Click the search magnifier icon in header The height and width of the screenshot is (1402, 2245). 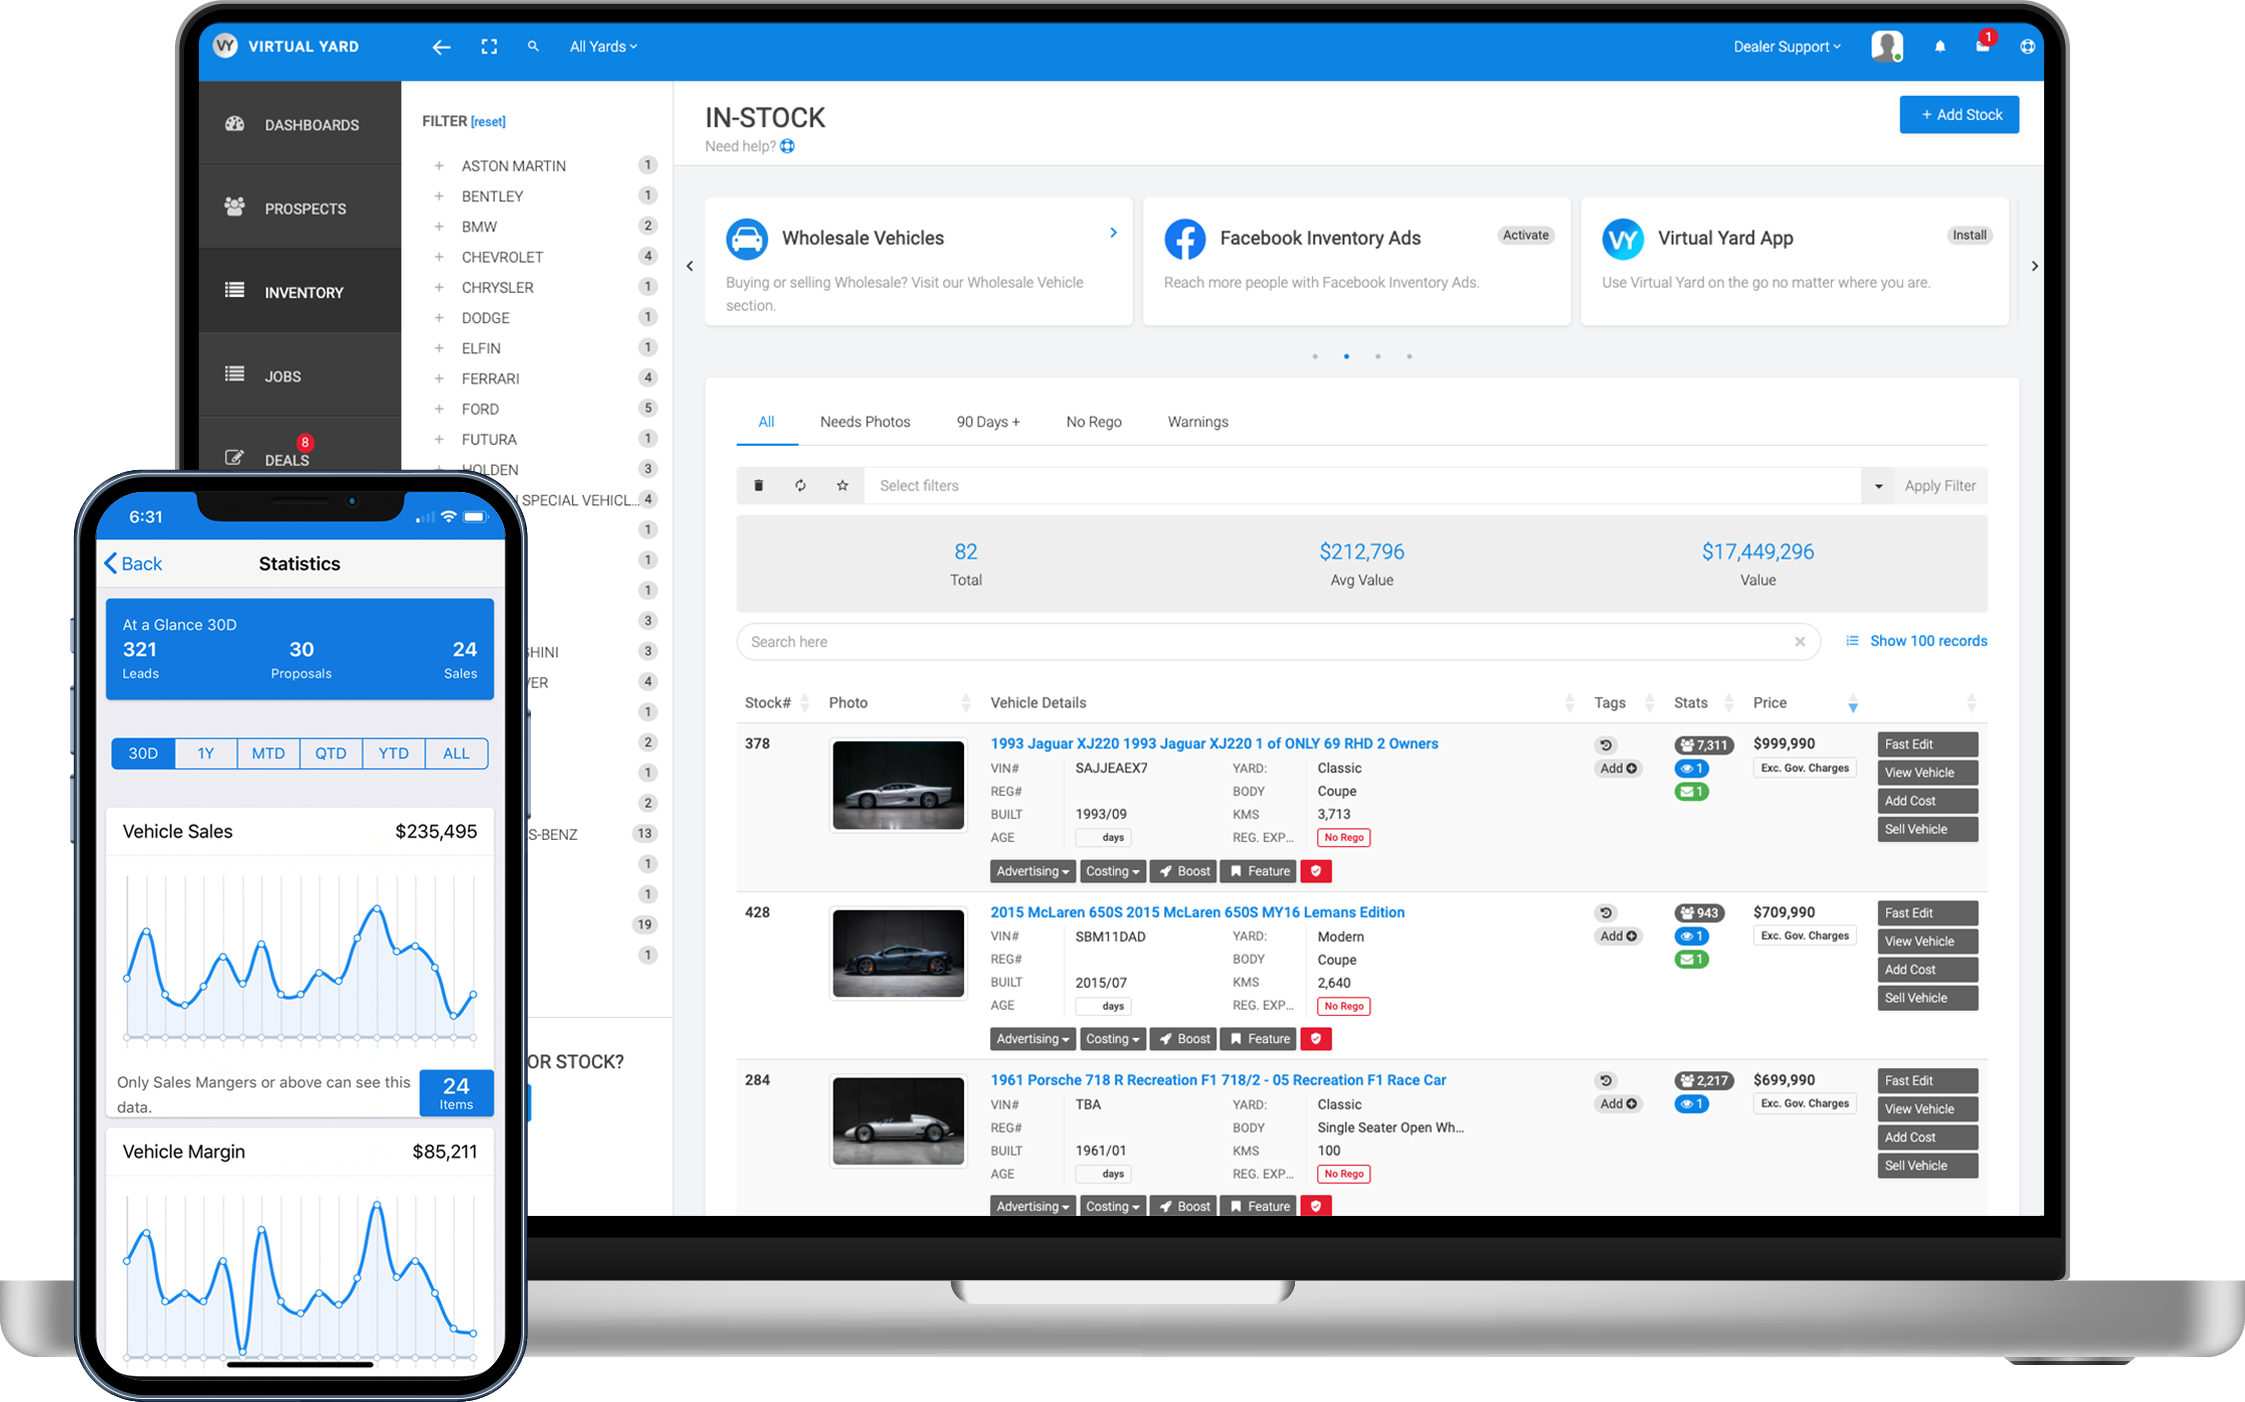tap(533, 46)
